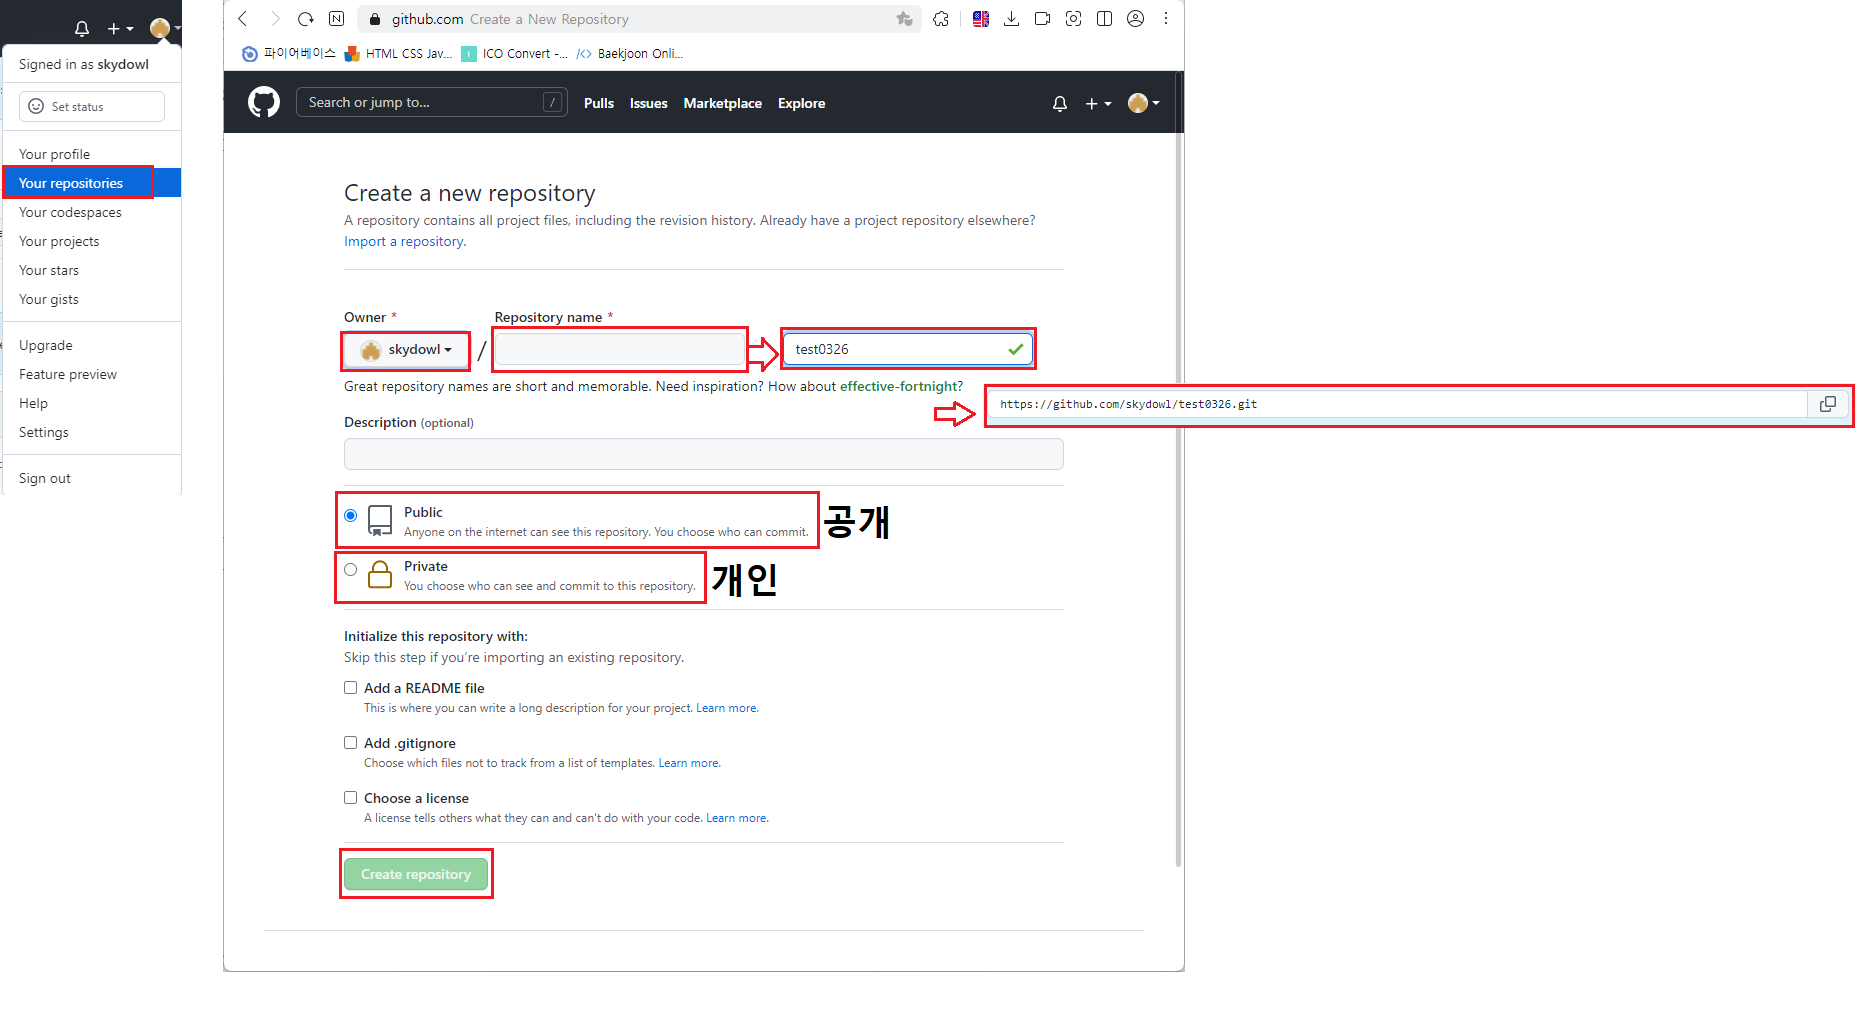
Task: Copy the repository URL with the copy icon
Action: (1828, 404)
